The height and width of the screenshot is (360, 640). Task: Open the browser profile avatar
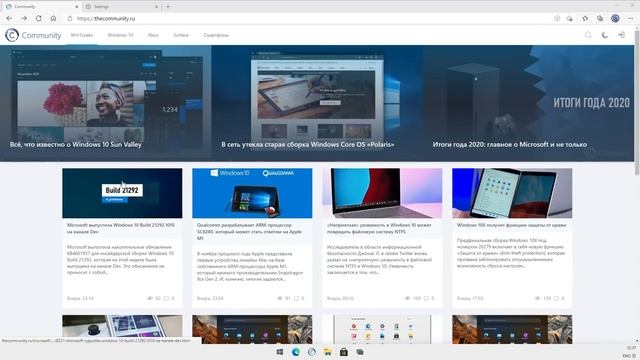tap(615, 18)
